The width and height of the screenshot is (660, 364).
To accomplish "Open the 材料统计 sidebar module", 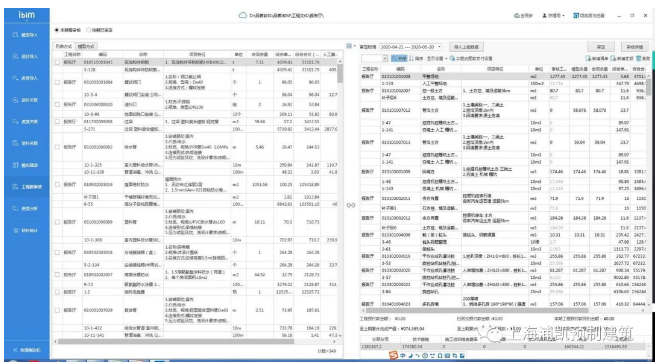I will tap(27, 231).
